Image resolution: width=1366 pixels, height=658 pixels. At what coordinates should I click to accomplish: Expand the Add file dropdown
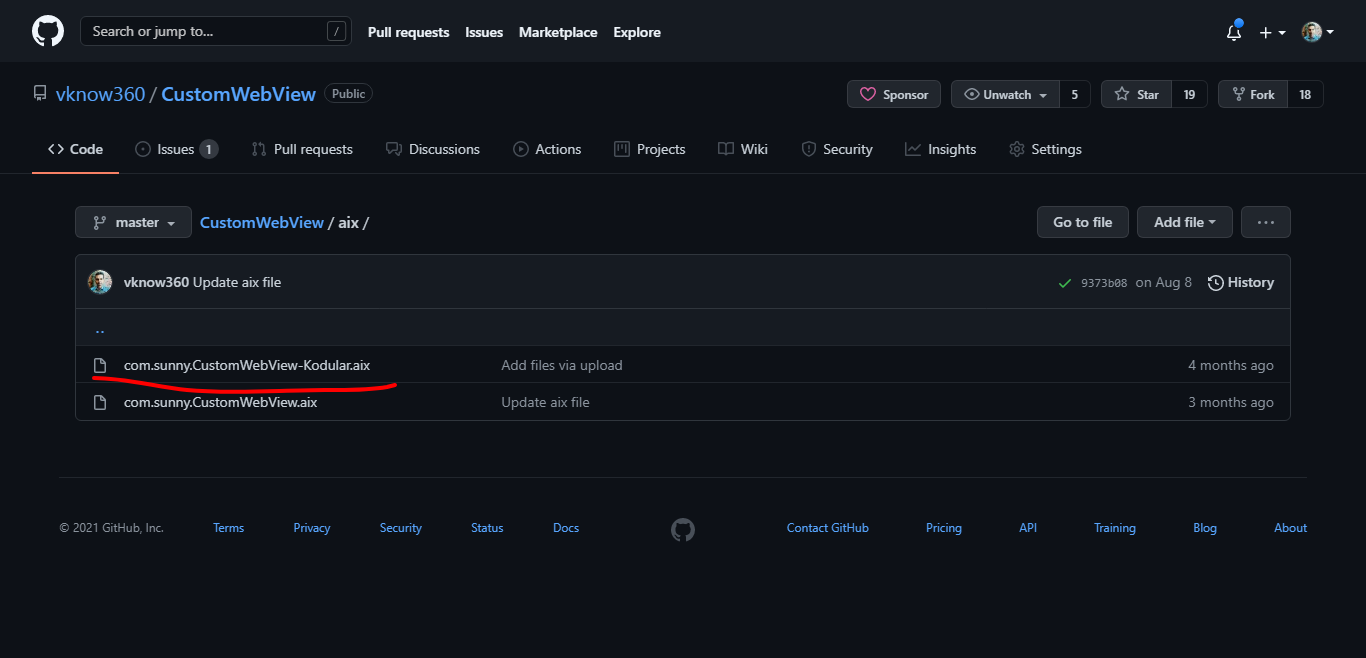(1185, 222)
